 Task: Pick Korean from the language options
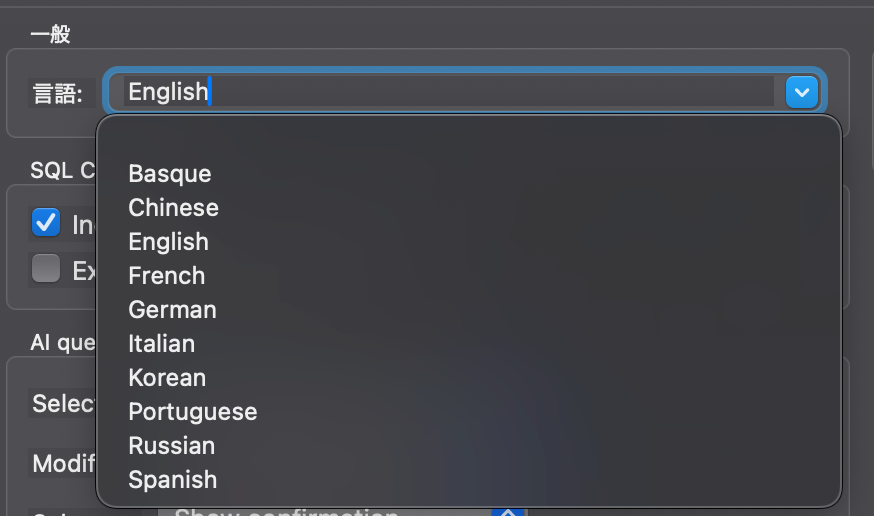point(167,378)
